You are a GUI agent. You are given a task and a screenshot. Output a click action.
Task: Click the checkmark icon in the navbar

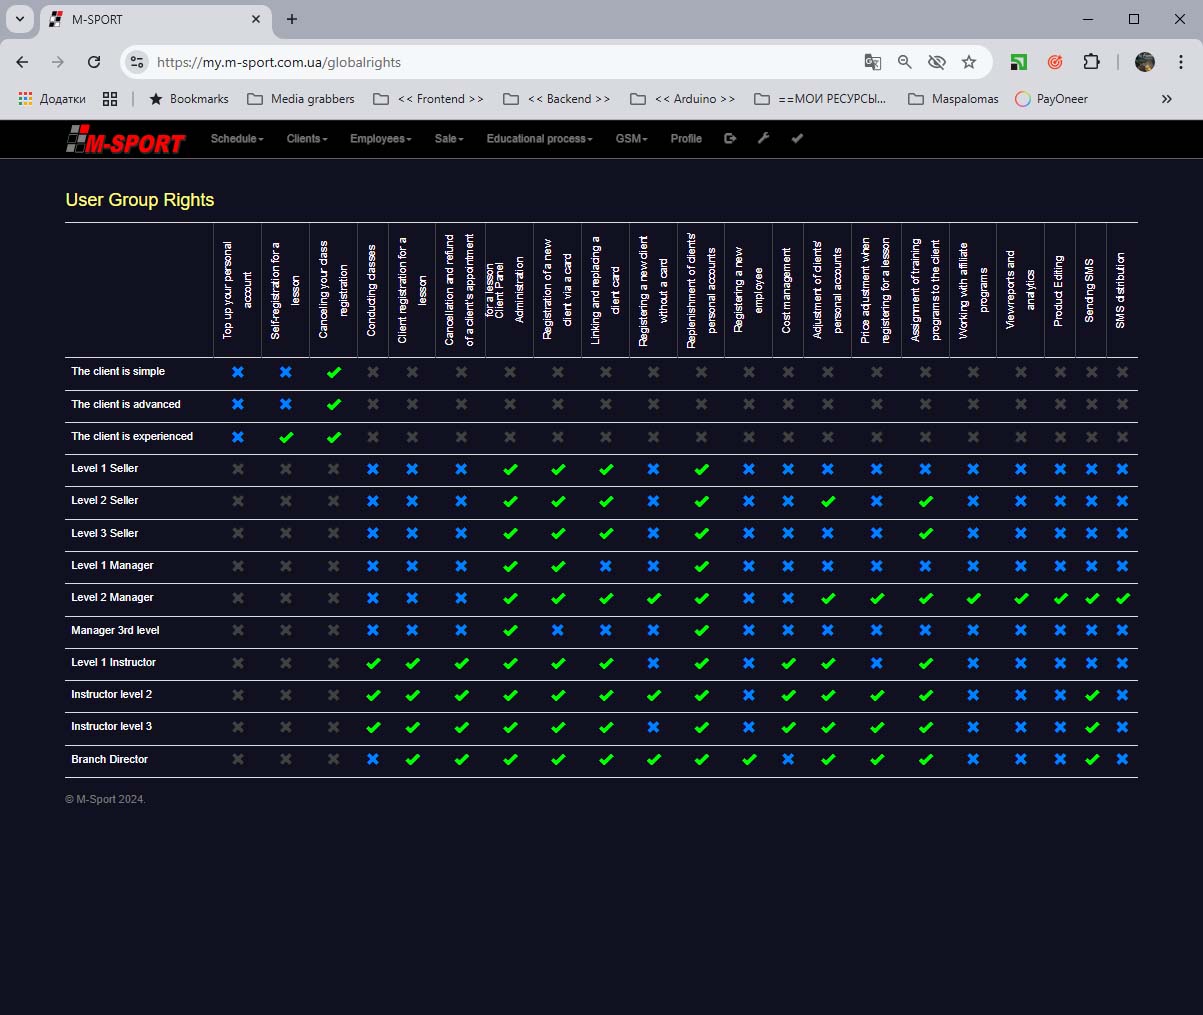(797, 139)
